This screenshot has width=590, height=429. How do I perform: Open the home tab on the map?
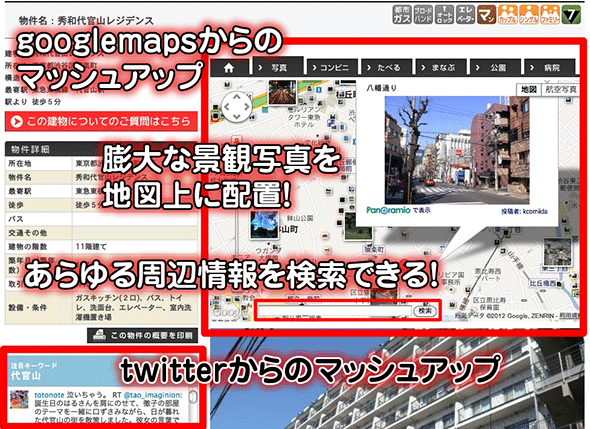229,67
